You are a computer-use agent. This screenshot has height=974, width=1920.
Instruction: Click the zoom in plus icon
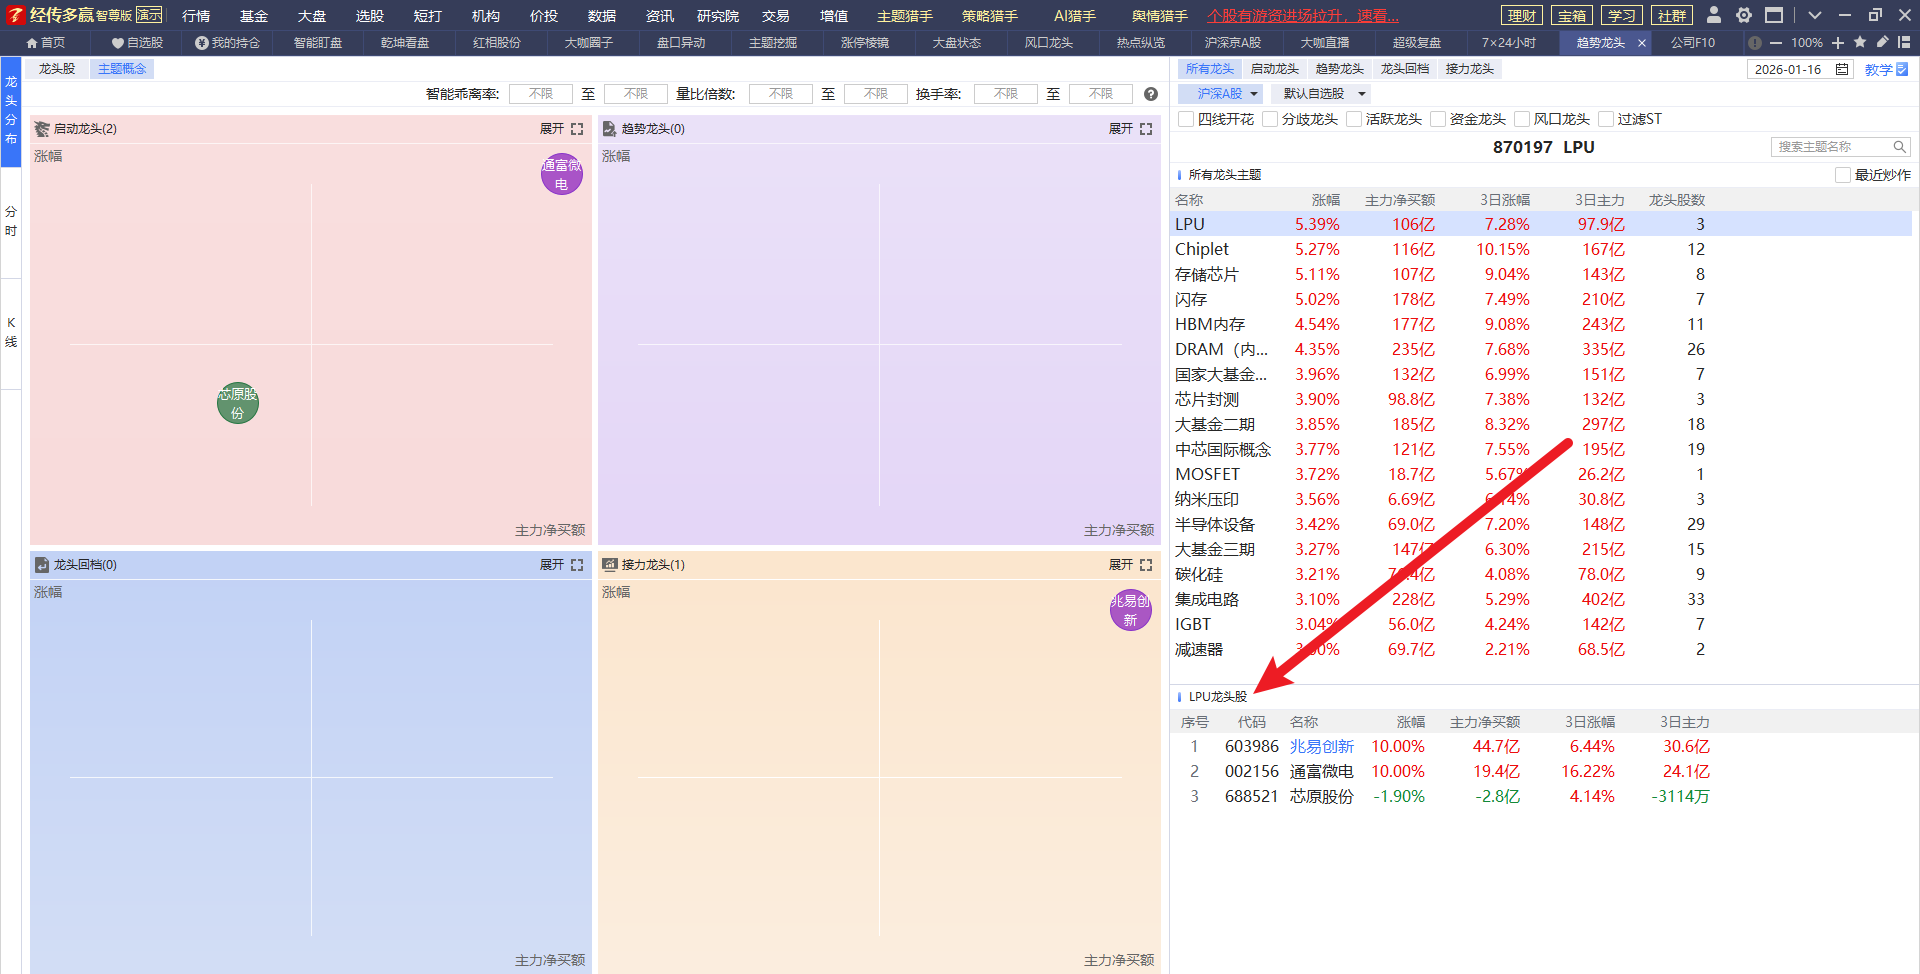click(1838, 43)
